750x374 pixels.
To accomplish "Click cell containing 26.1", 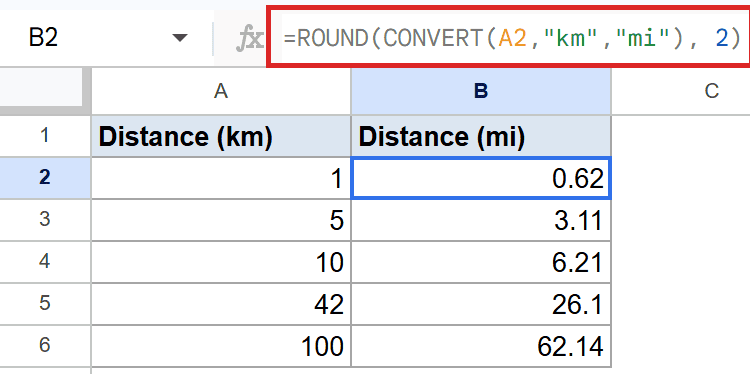I will (x=481, y=304).
